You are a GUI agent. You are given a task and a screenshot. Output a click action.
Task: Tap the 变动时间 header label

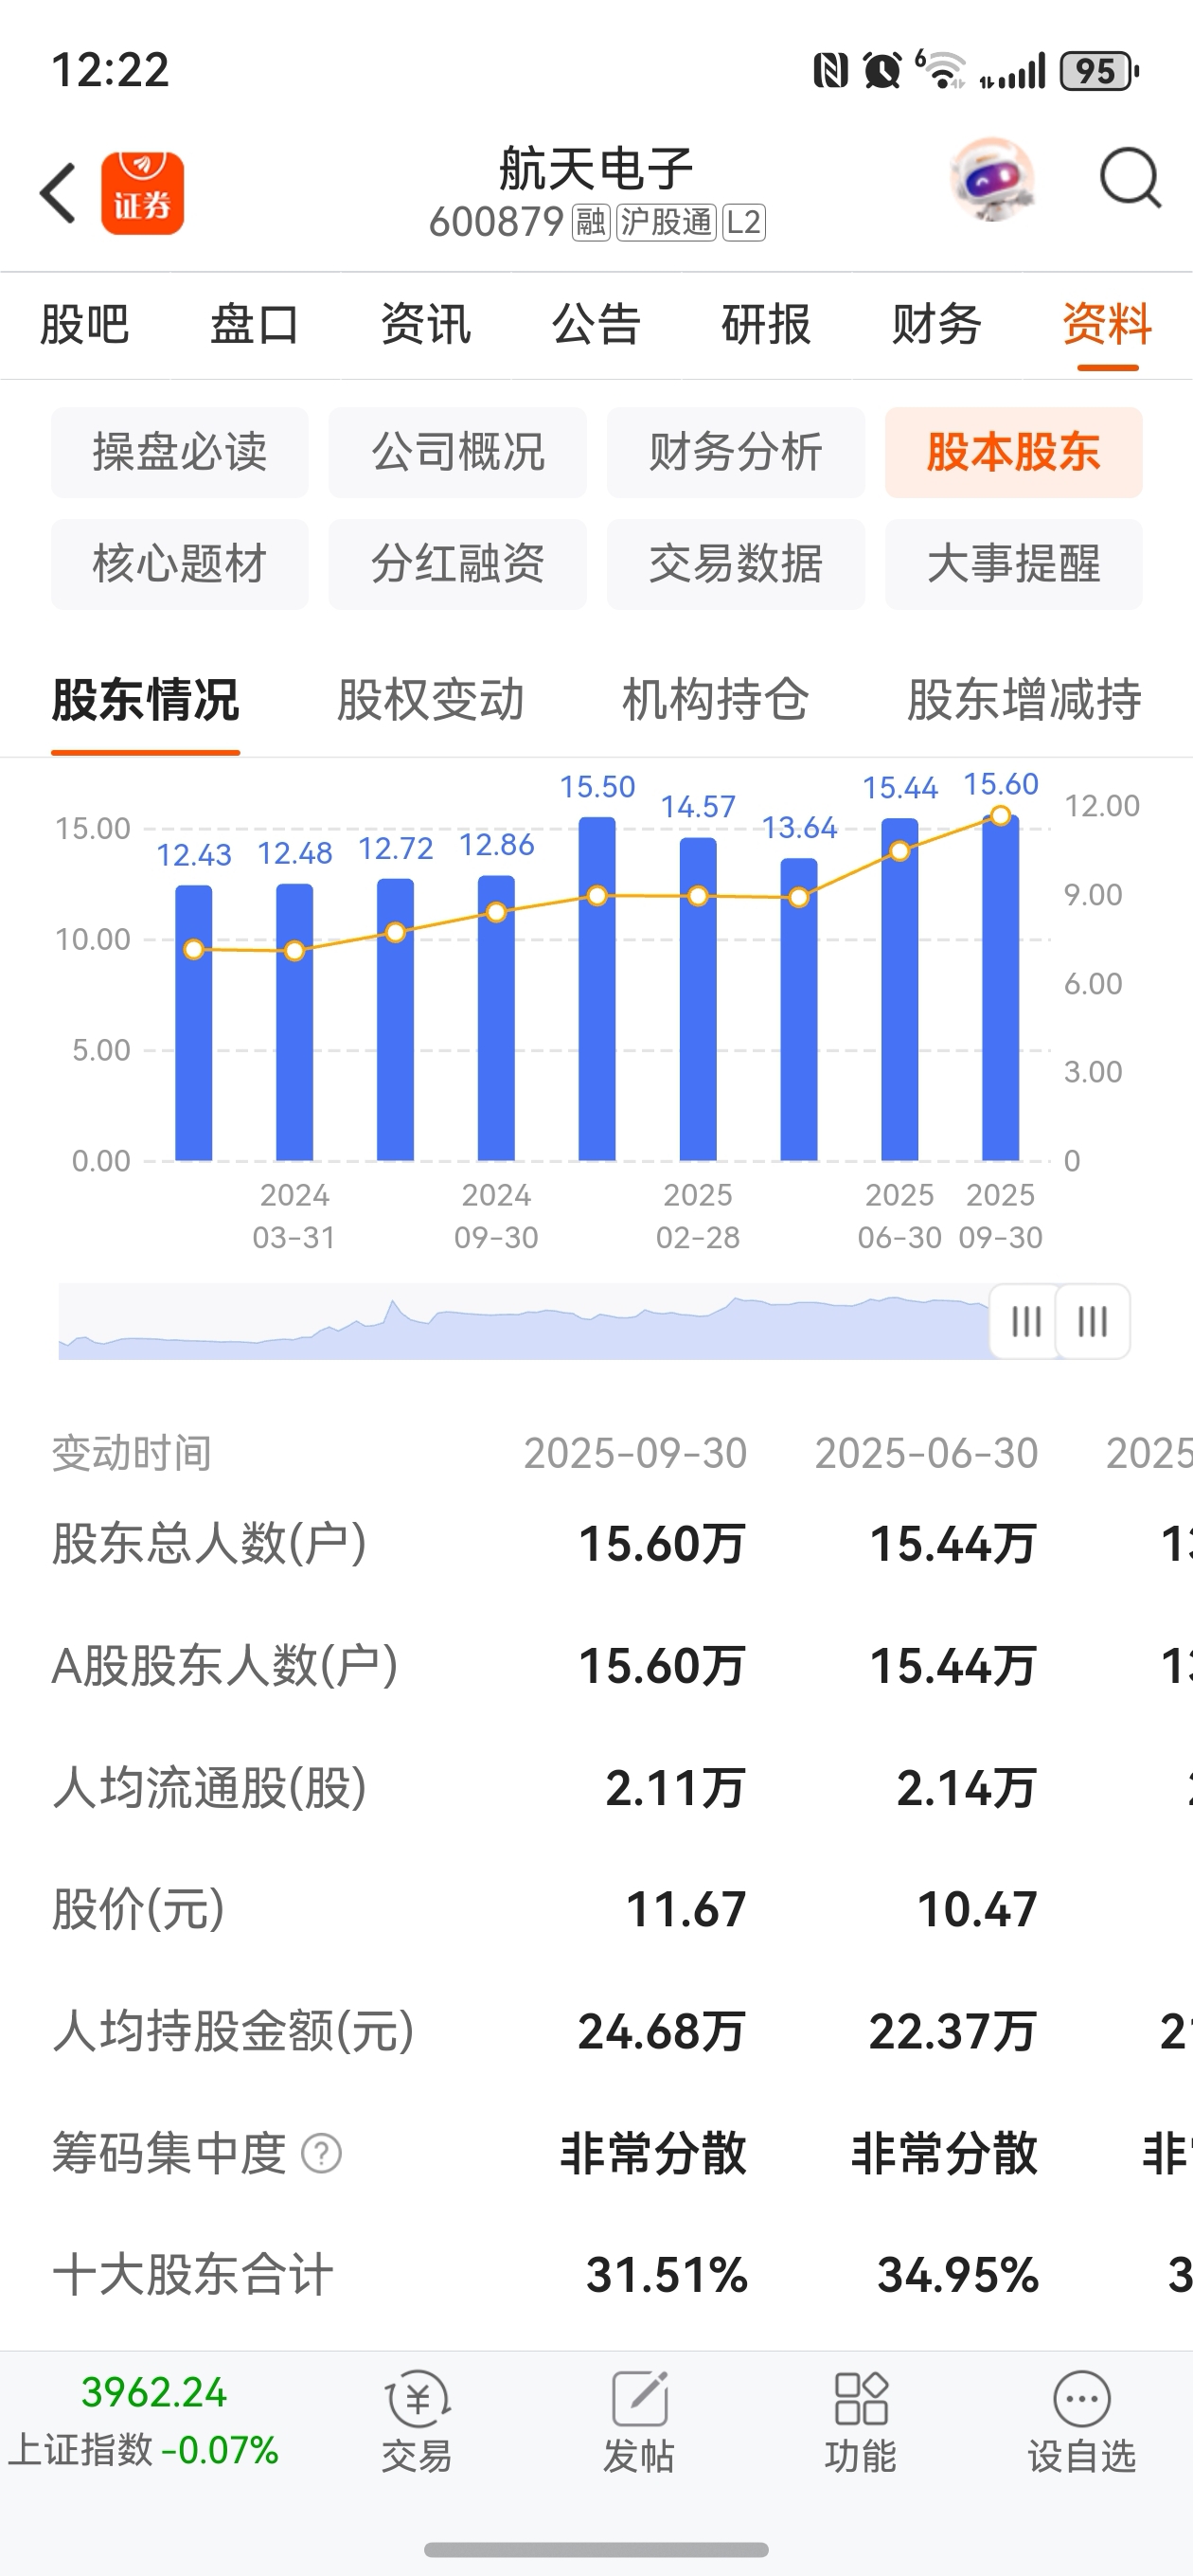[x=132, y=1453]
